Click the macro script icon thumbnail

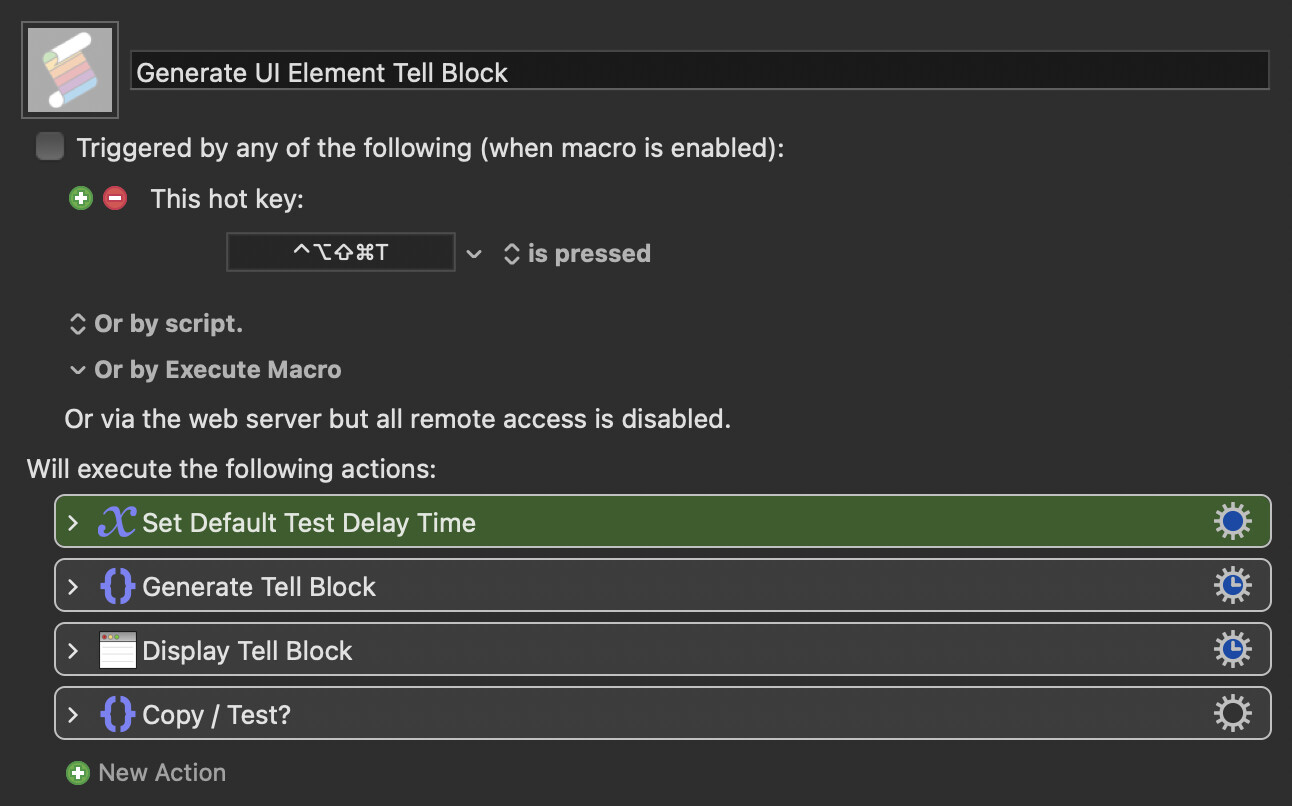point(70,70)
